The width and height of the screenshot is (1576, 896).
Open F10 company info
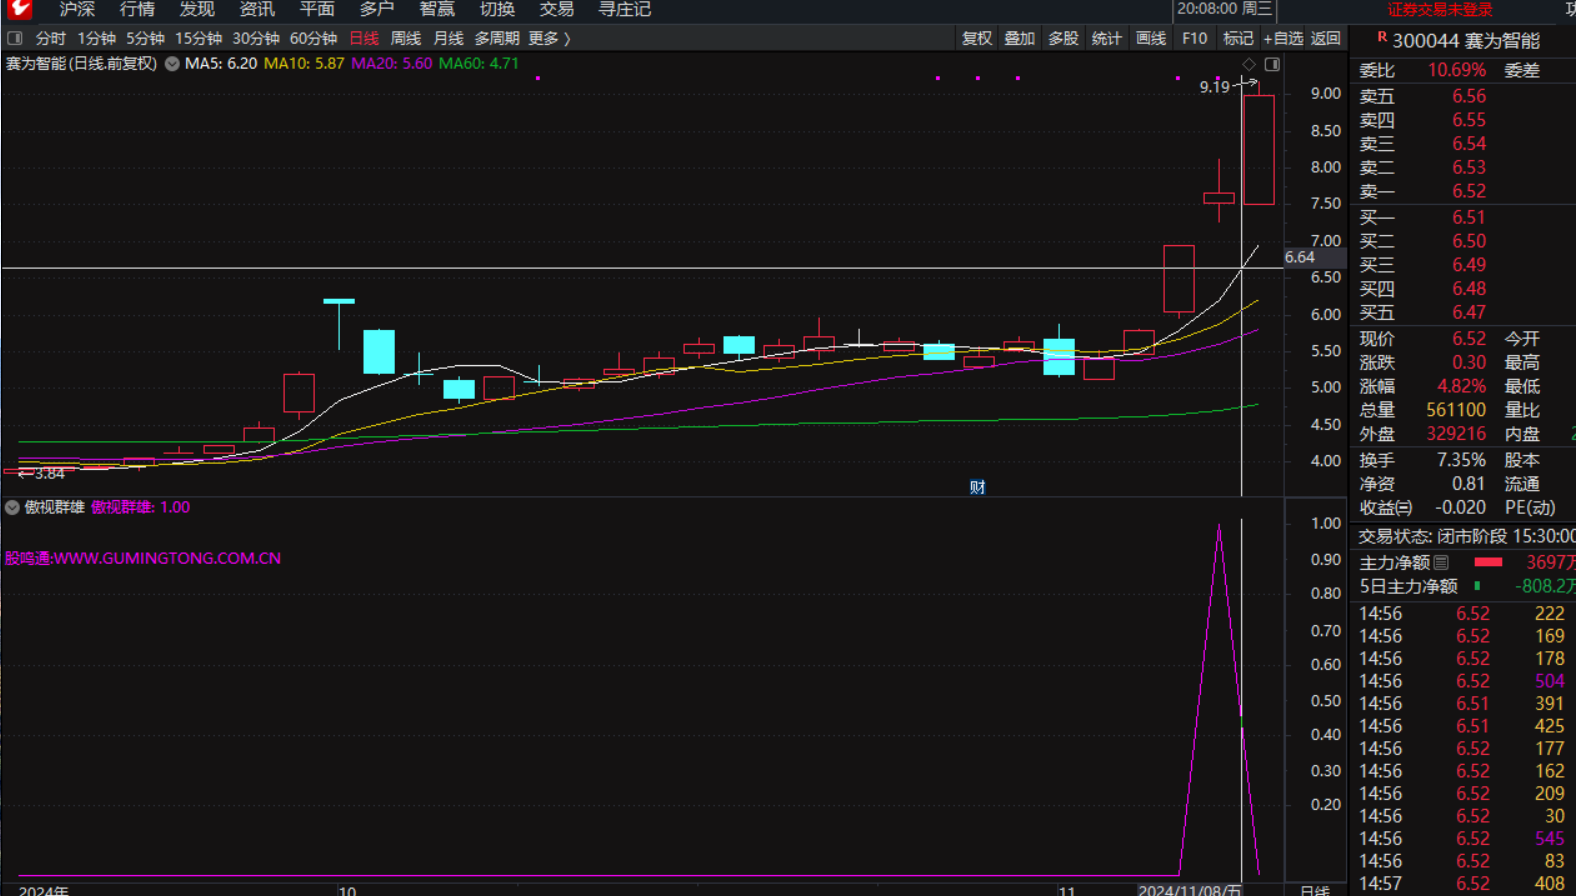(x=1194, y=38)
